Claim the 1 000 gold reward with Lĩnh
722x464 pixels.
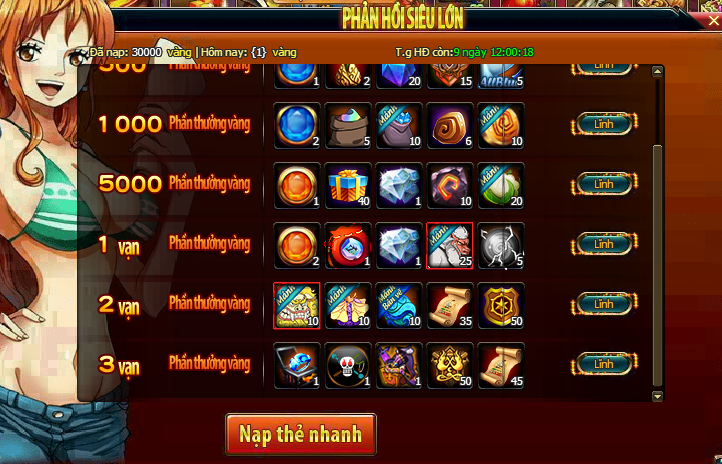coord(604,124)
